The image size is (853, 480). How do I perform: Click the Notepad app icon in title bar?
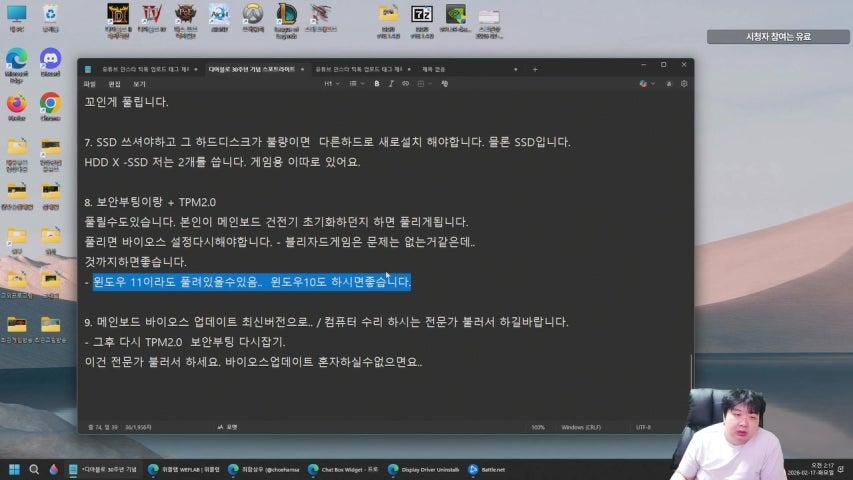pyautogui.click(x=88, y=69)
